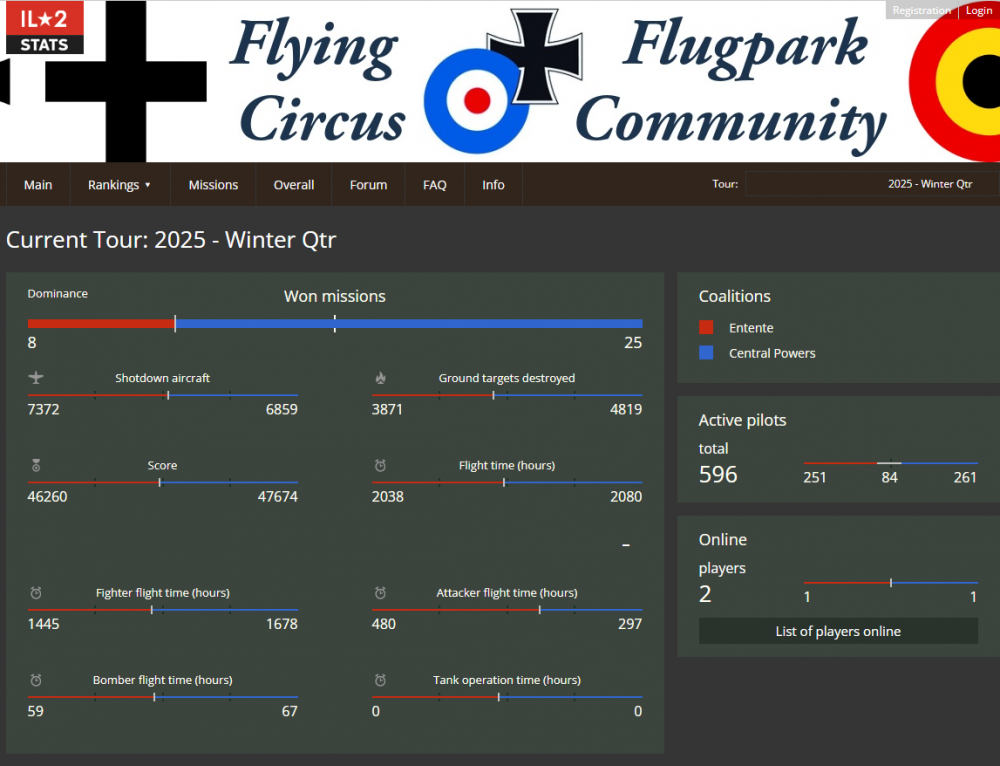Click the RAF roundel in the banner
This screenshot has height=766, width=1000.
476,101
